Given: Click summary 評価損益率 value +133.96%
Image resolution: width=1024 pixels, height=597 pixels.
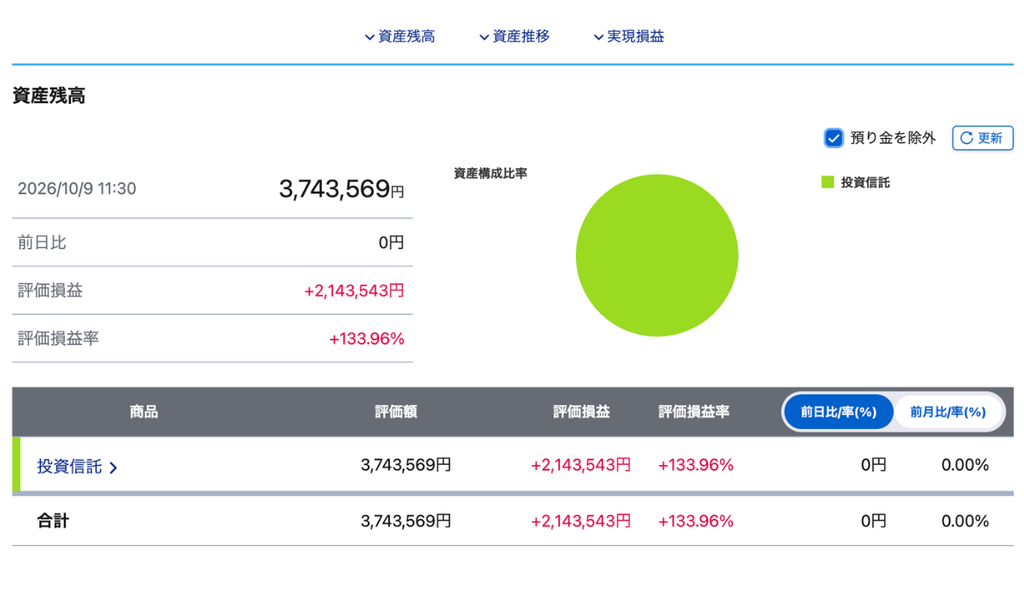Looking at the screenshot, I should [x=366, y=339].
